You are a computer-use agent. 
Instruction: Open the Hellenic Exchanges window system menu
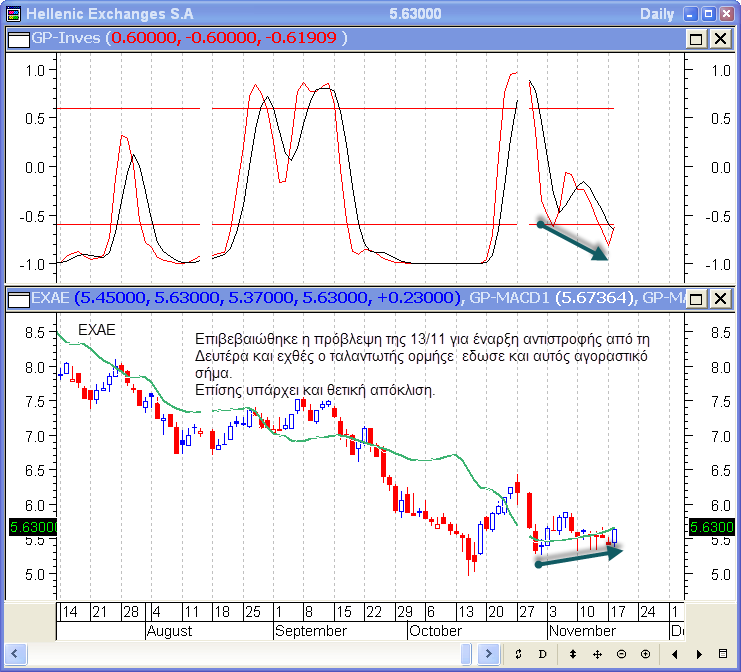[x=12, y=14]
